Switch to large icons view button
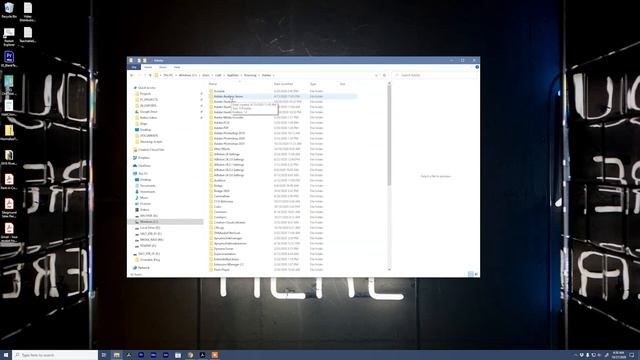This screenshot has height=360, width=640. pos(476,274)
